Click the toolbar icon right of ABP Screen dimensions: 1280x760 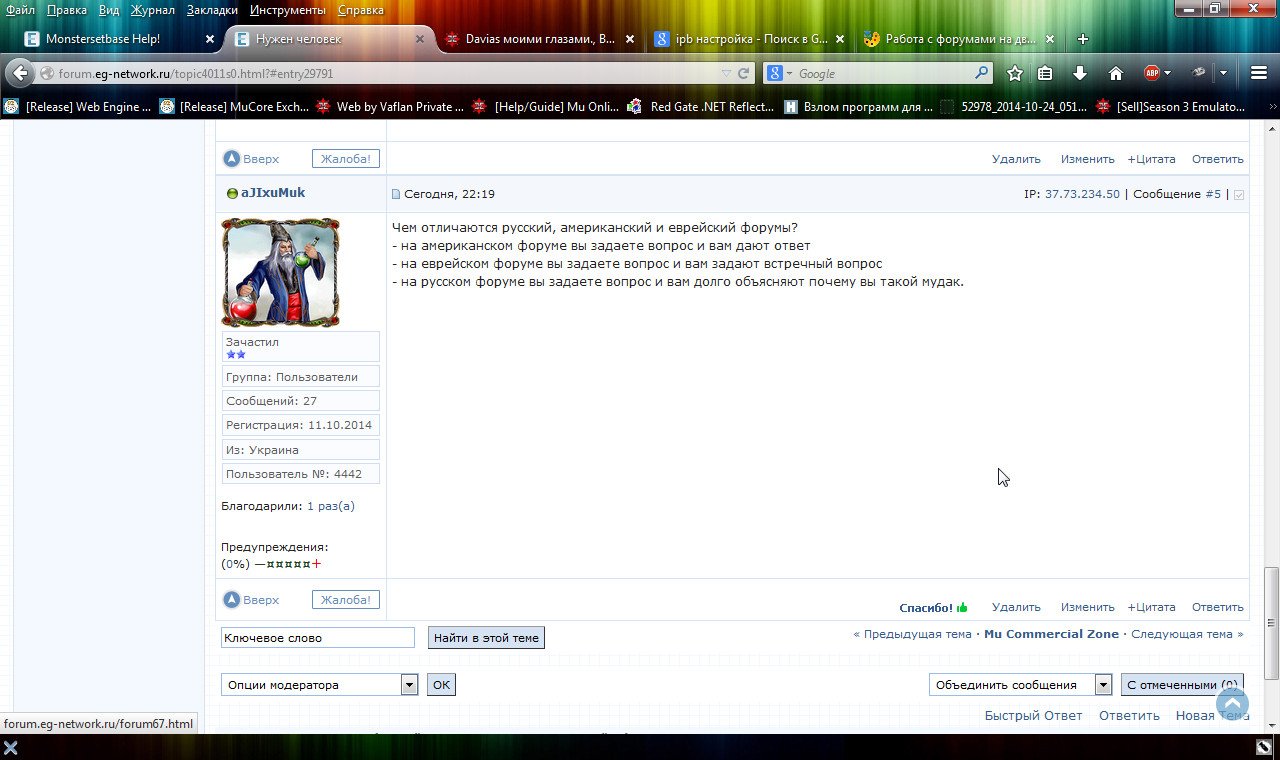[1198, 73]
